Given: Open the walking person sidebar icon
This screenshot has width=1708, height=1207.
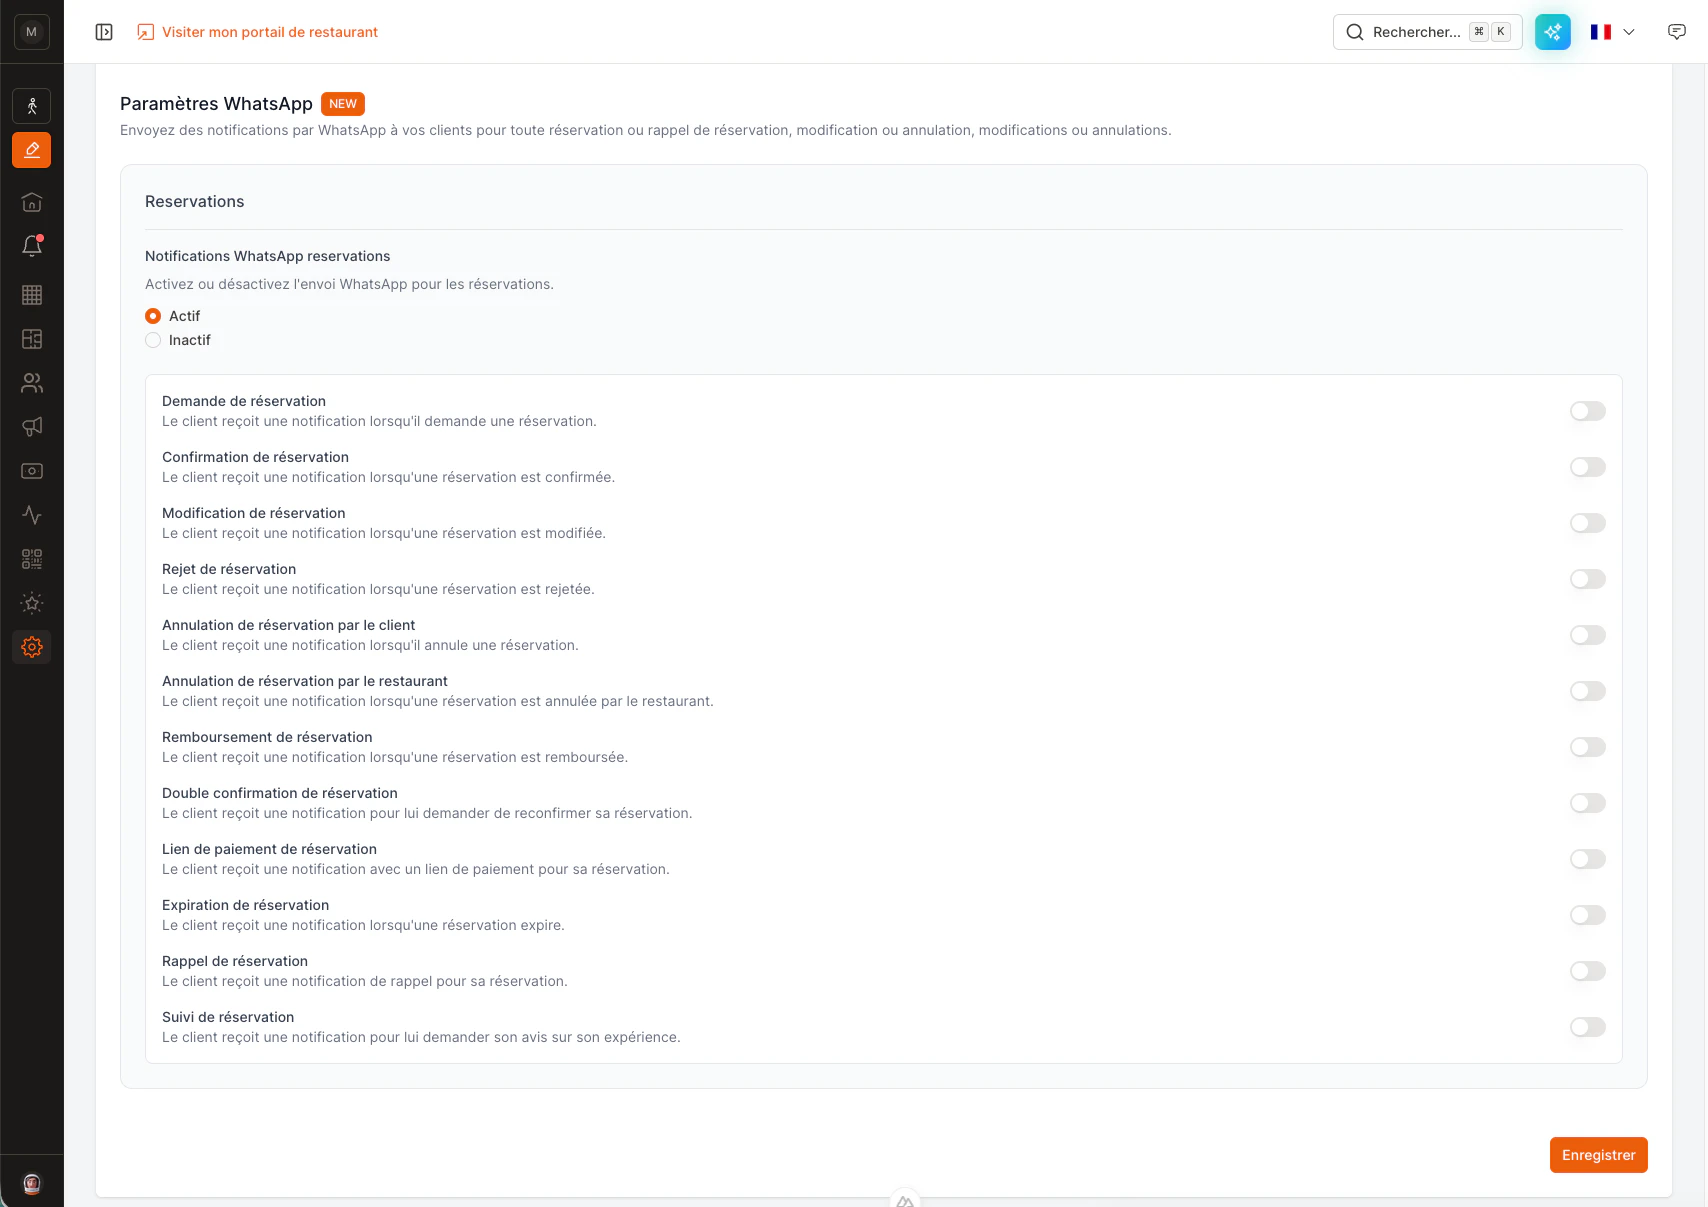Looking at the screenshot, I should (x=32, y=106).
